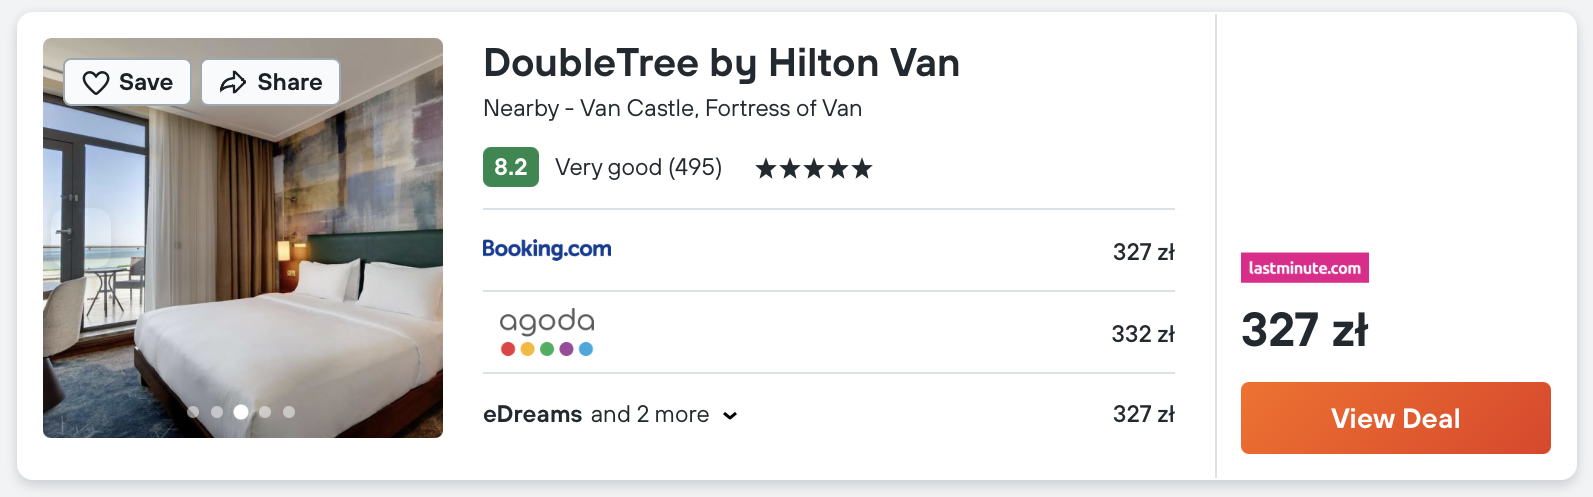
Task: Click the eDreams row 327 zł price
Action: (x=1143, y=414)
